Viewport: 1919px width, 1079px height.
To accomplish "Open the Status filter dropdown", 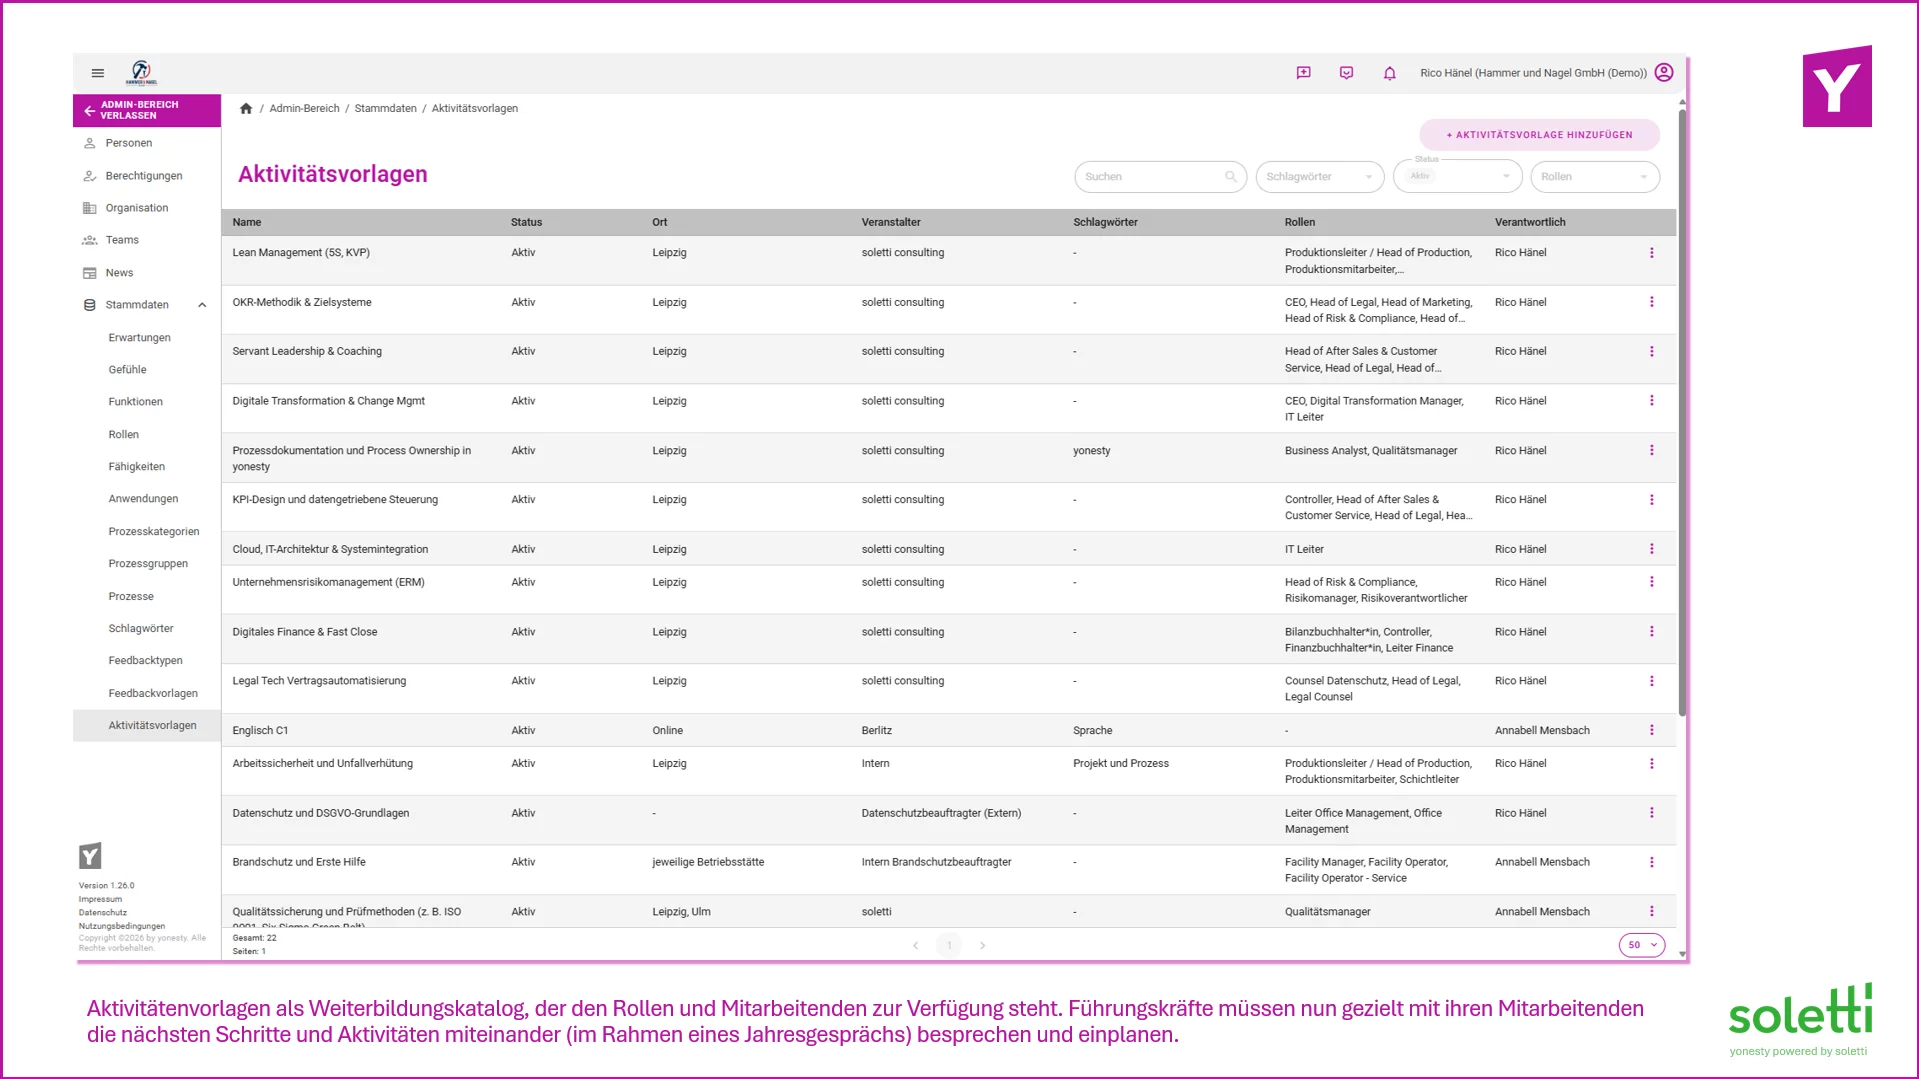I will pos(1457,177).
